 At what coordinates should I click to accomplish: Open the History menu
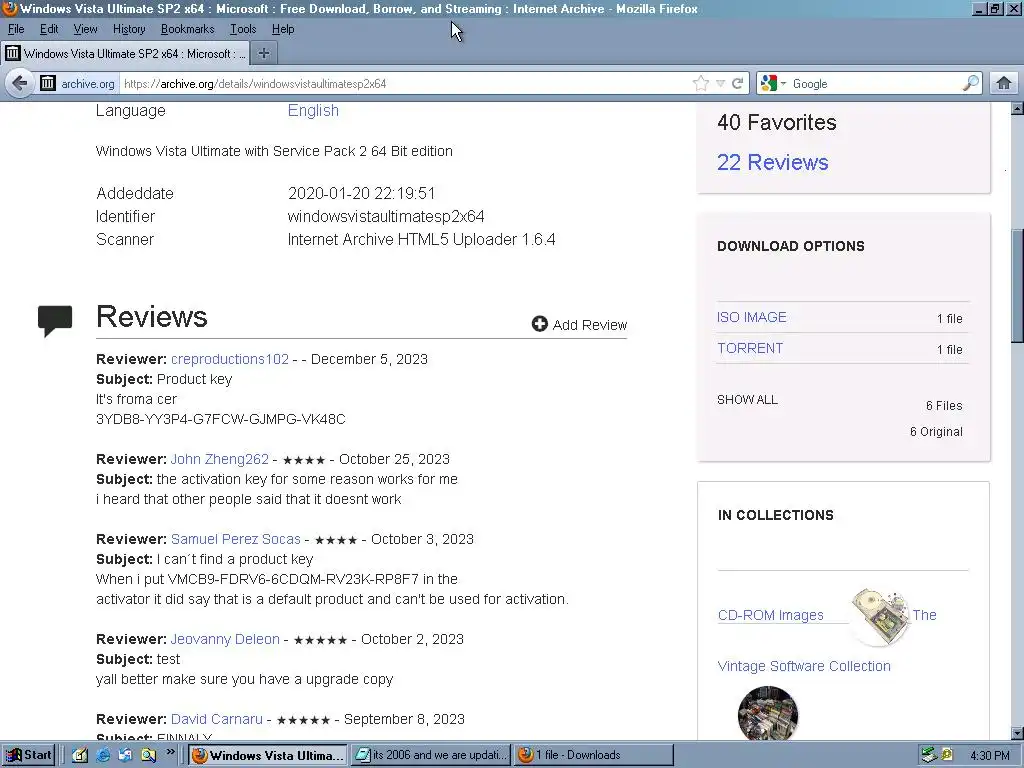pos(129,29)
